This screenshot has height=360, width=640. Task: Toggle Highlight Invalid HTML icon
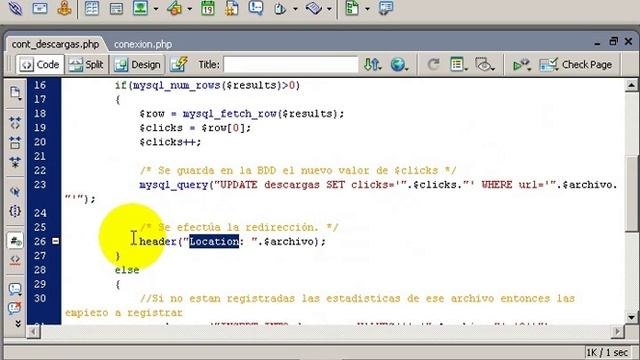pos(15,260)
